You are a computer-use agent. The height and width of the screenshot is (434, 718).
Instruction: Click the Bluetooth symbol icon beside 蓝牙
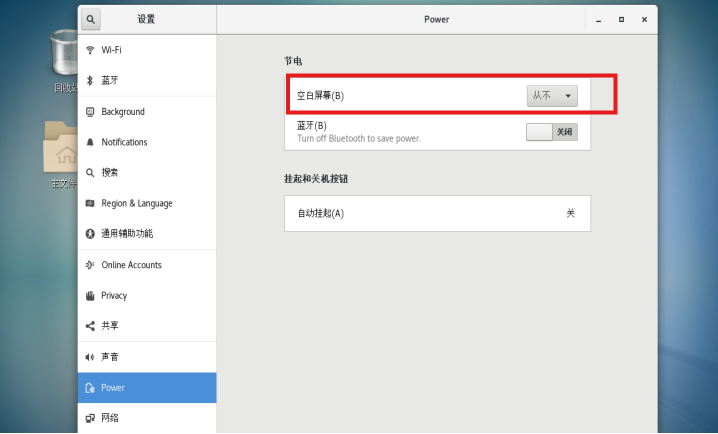point(90,81)
